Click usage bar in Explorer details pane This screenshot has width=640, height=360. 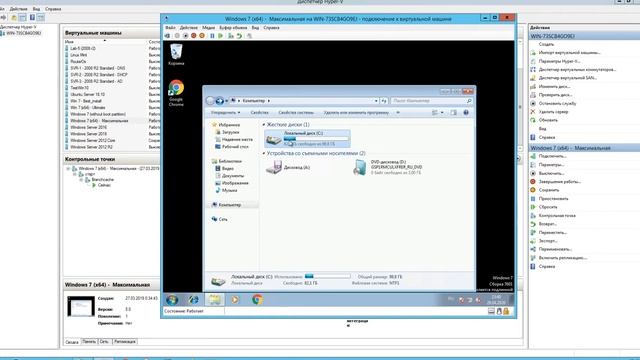327,276
